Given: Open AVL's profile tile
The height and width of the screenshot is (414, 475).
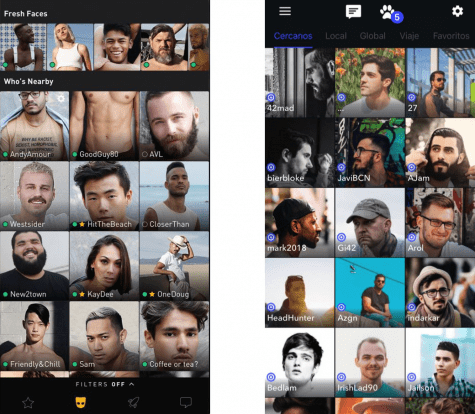Looking at the screenshot, I should [x=174, y=126].
